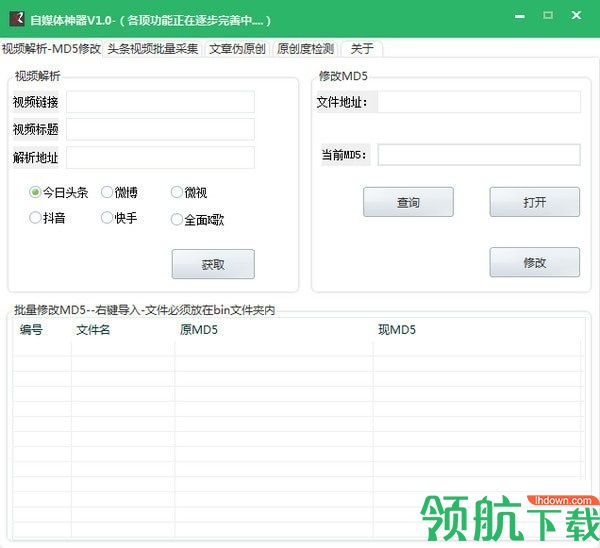Click the 文件名 column header
The height and width of the screenshot is (548, 600).
(x=123, y=329)
